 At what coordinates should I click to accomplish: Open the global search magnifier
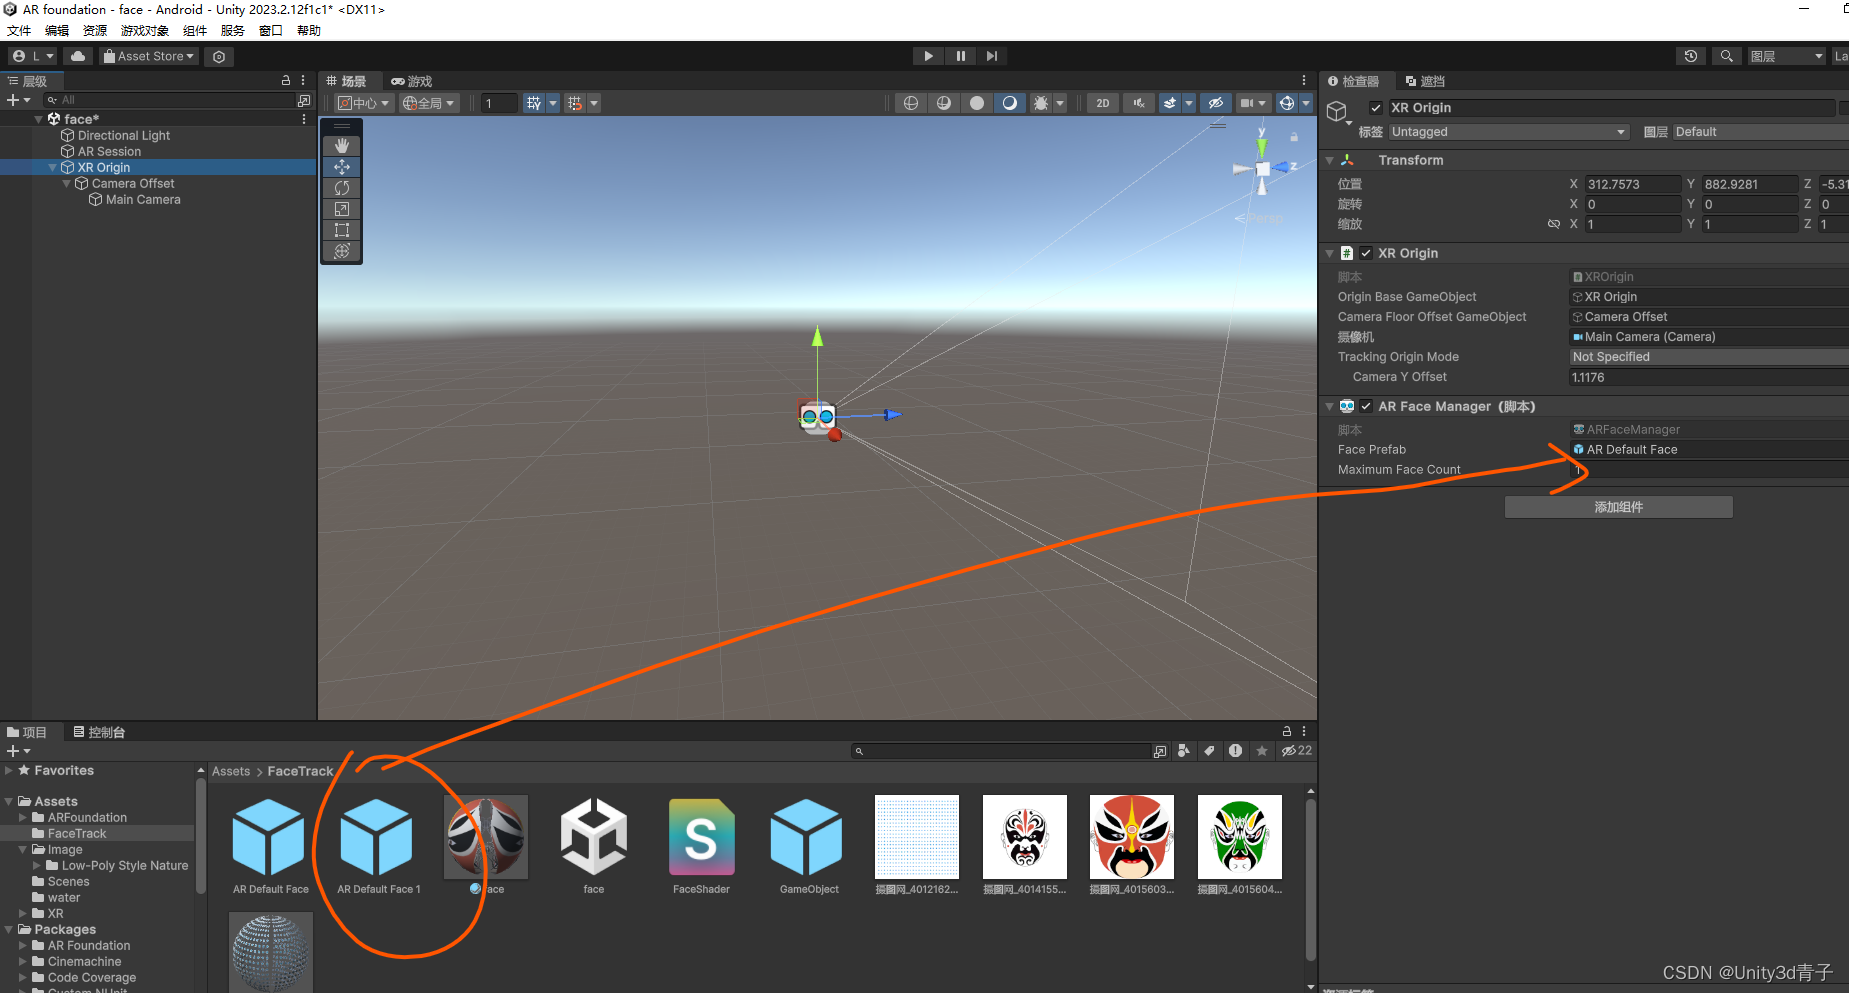(1726, 56)
